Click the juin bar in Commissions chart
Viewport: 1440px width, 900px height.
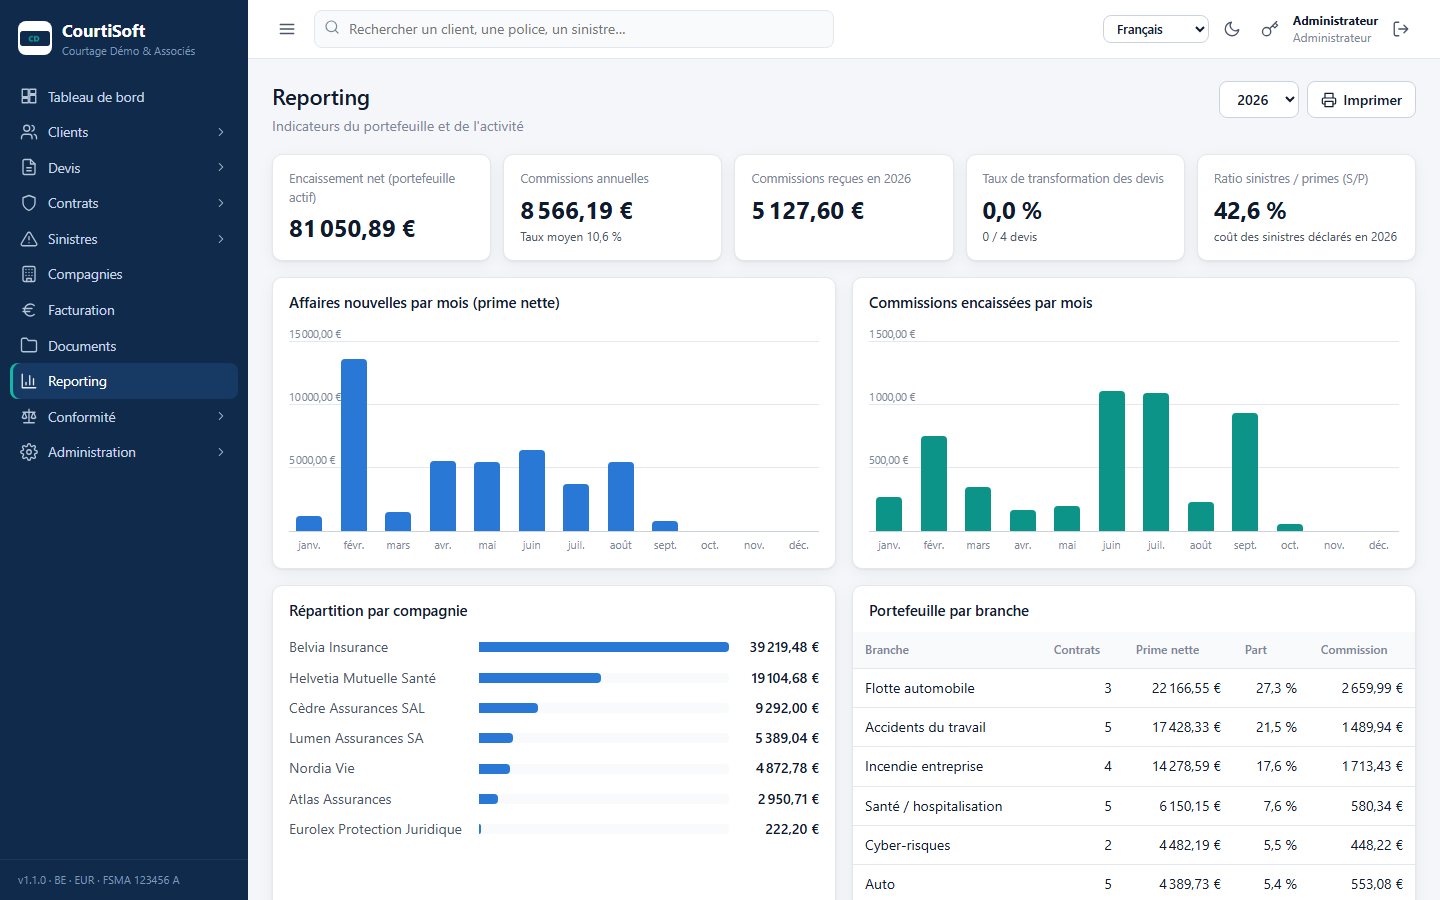[x=1112, y=461]
